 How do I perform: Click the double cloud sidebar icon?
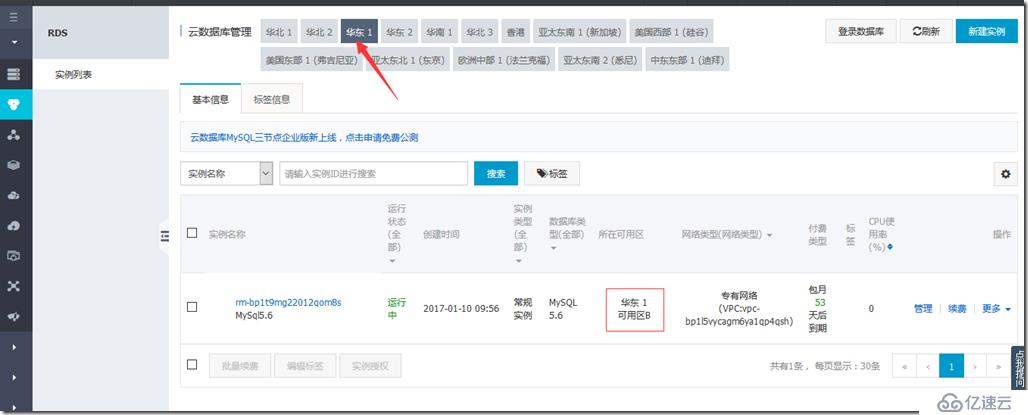point(13,195)
